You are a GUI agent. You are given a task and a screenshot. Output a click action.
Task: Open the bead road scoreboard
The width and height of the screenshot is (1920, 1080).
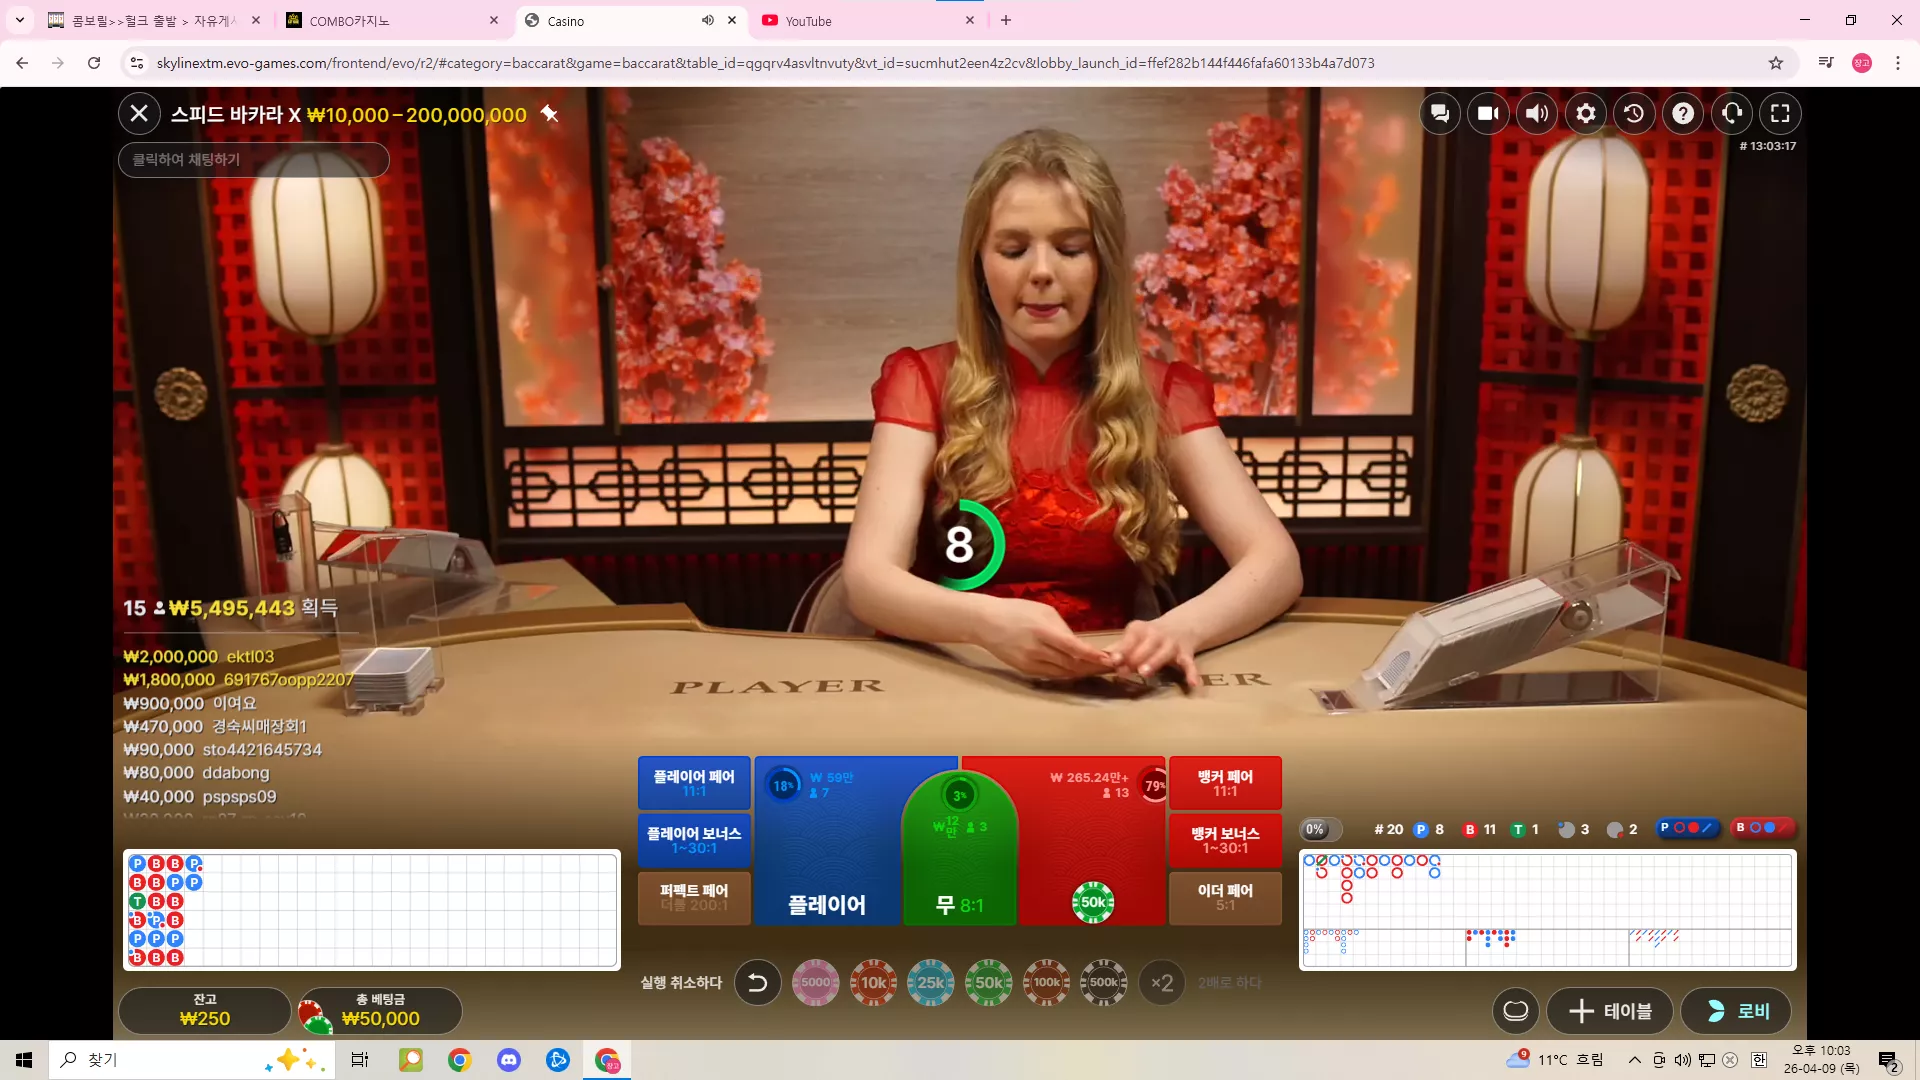[371, 910]
